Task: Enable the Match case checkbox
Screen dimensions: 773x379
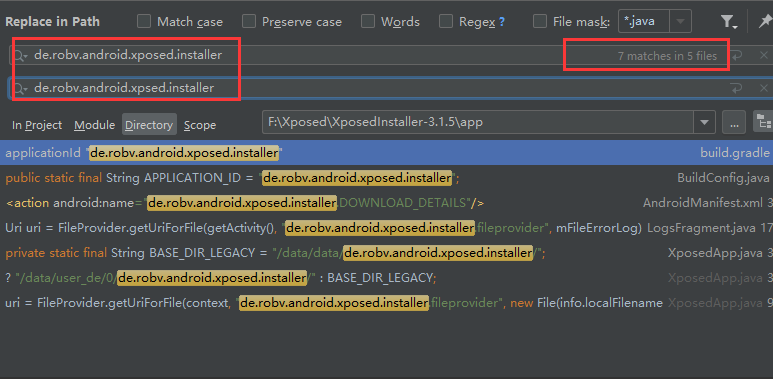Action: tap(144, 22)
